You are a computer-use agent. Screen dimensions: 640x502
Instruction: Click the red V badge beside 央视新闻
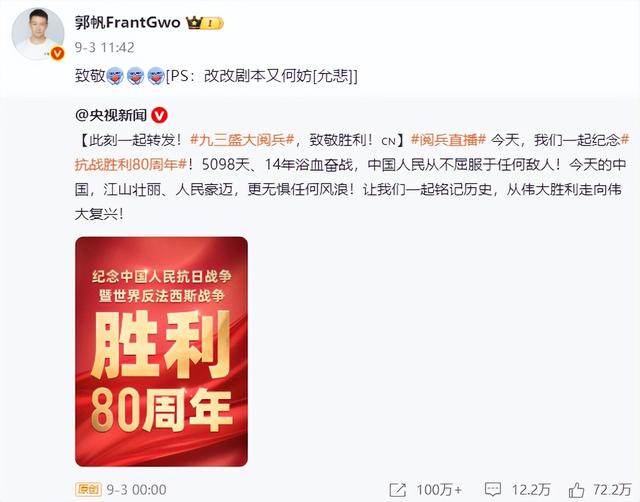(x=159, y=116)
